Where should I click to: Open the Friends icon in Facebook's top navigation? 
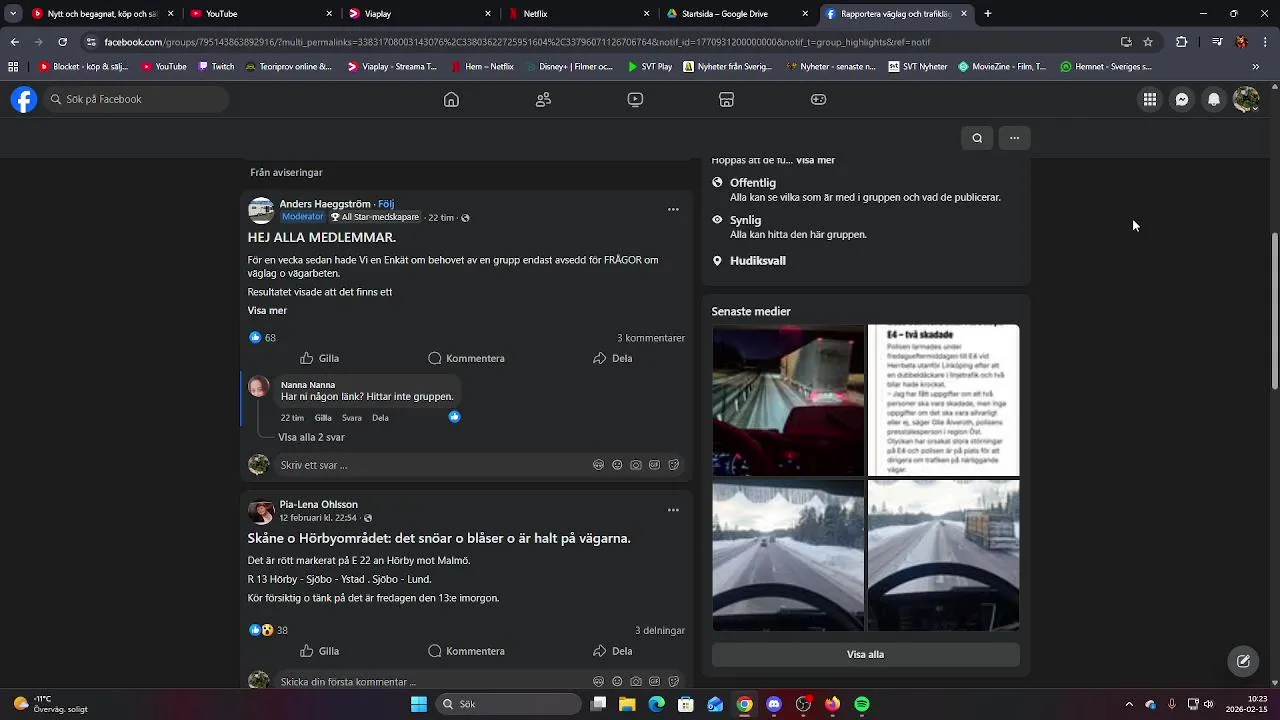pyautogui.click(x=543, y=99)
